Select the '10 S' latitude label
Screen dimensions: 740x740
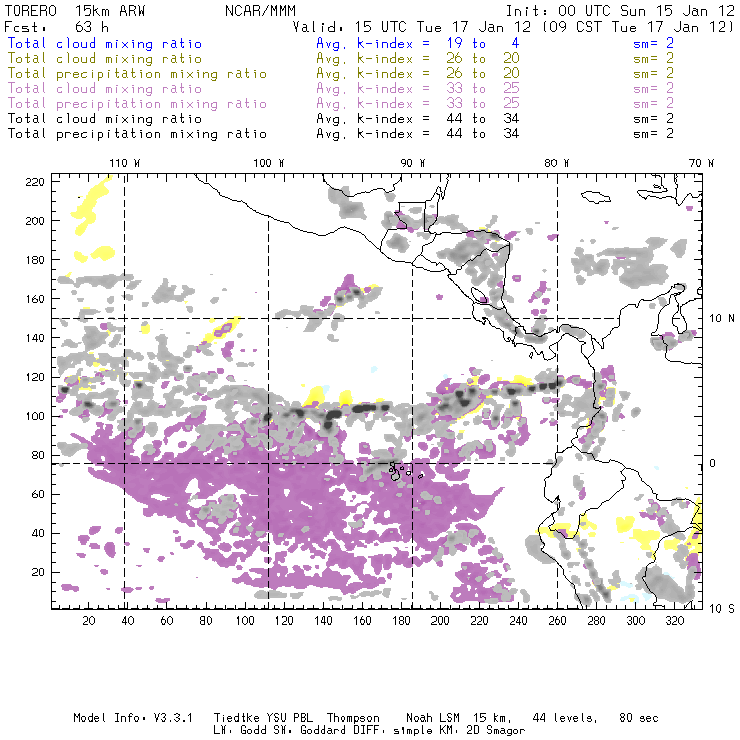pyautogui.click(x=722, y=608)
